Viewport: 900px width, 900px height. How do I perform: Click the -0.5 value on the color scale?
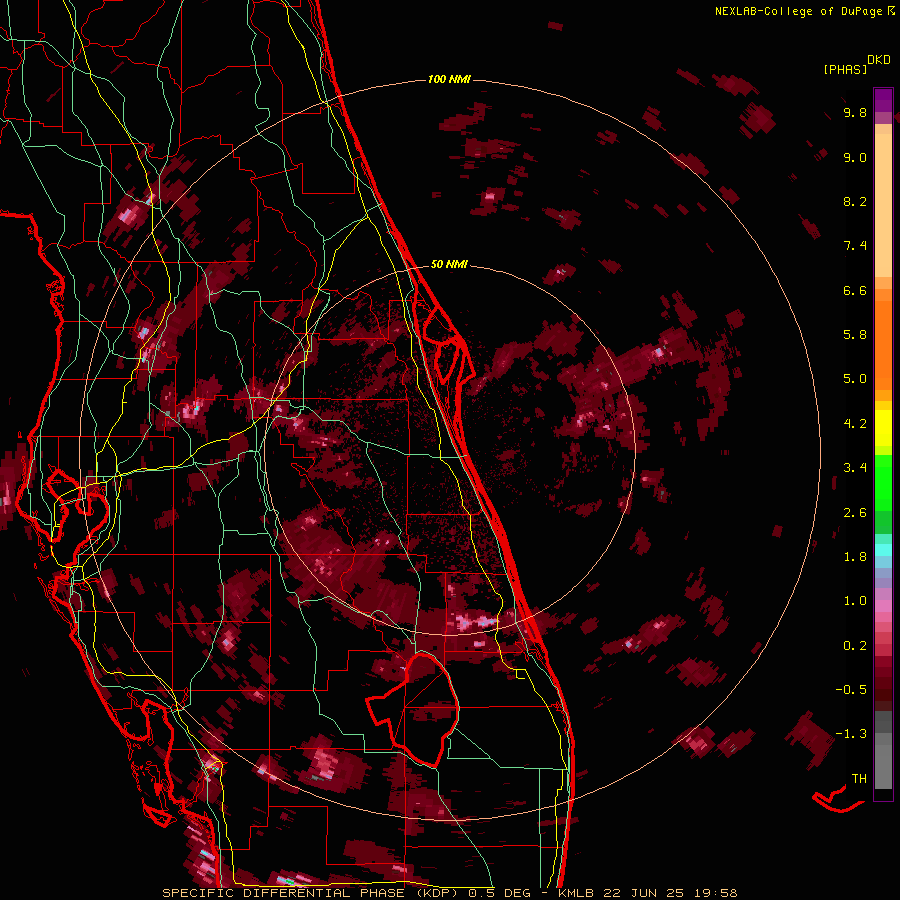click(851, 690)
